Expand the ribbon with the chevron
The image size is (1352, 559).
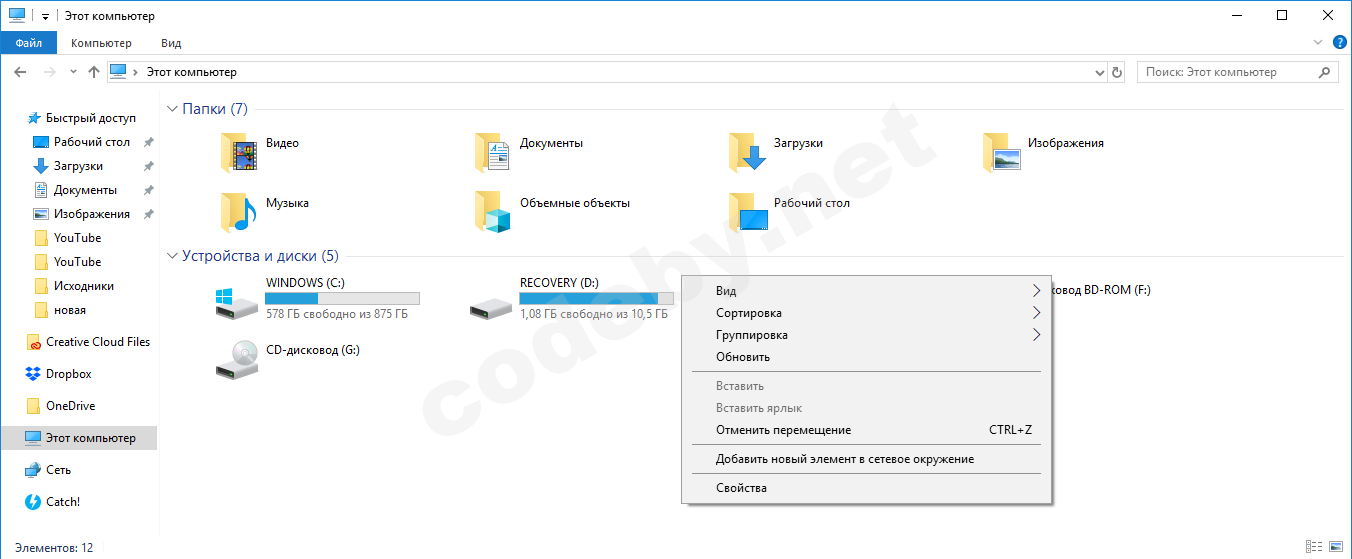tap(1317, 43)
